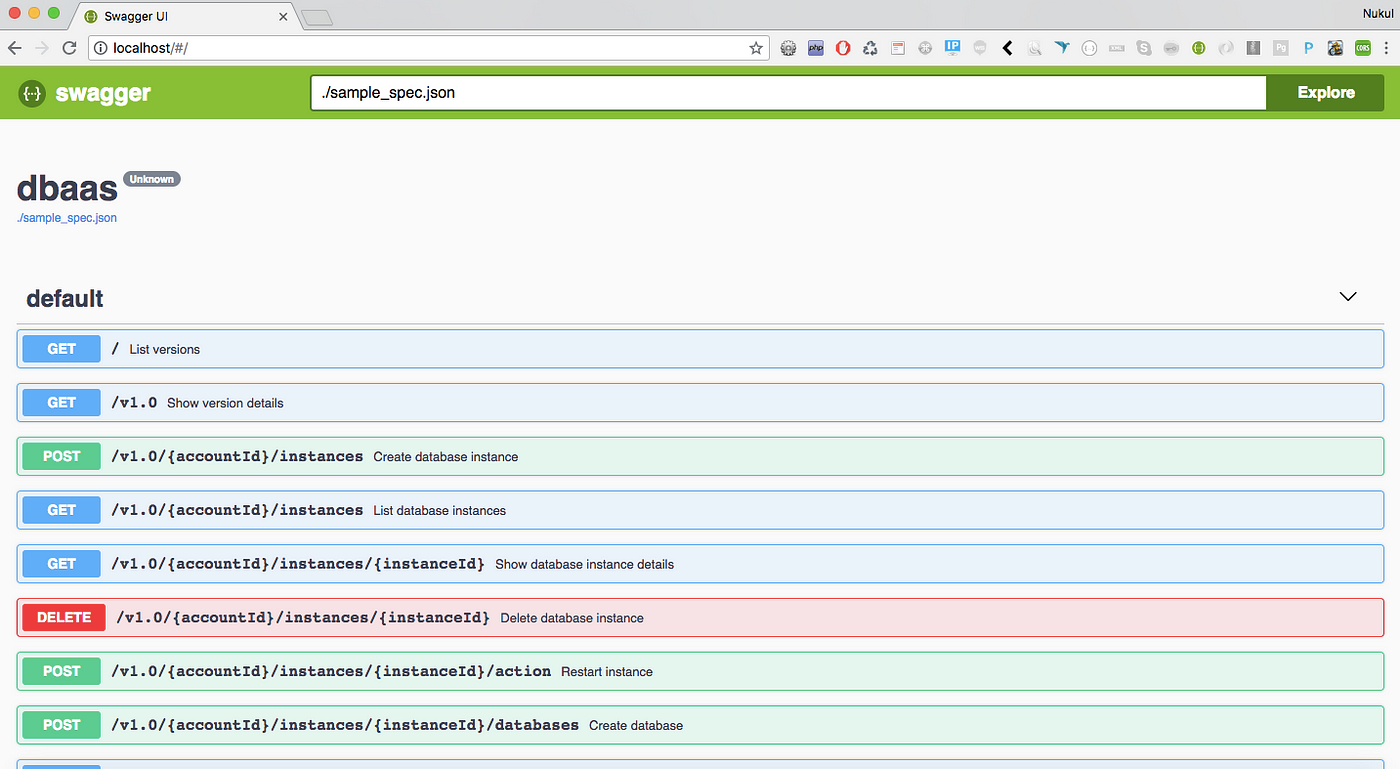Click the blue P extension icon
This screenshot has width=1400, height=769.
(x=1308, y=48)
